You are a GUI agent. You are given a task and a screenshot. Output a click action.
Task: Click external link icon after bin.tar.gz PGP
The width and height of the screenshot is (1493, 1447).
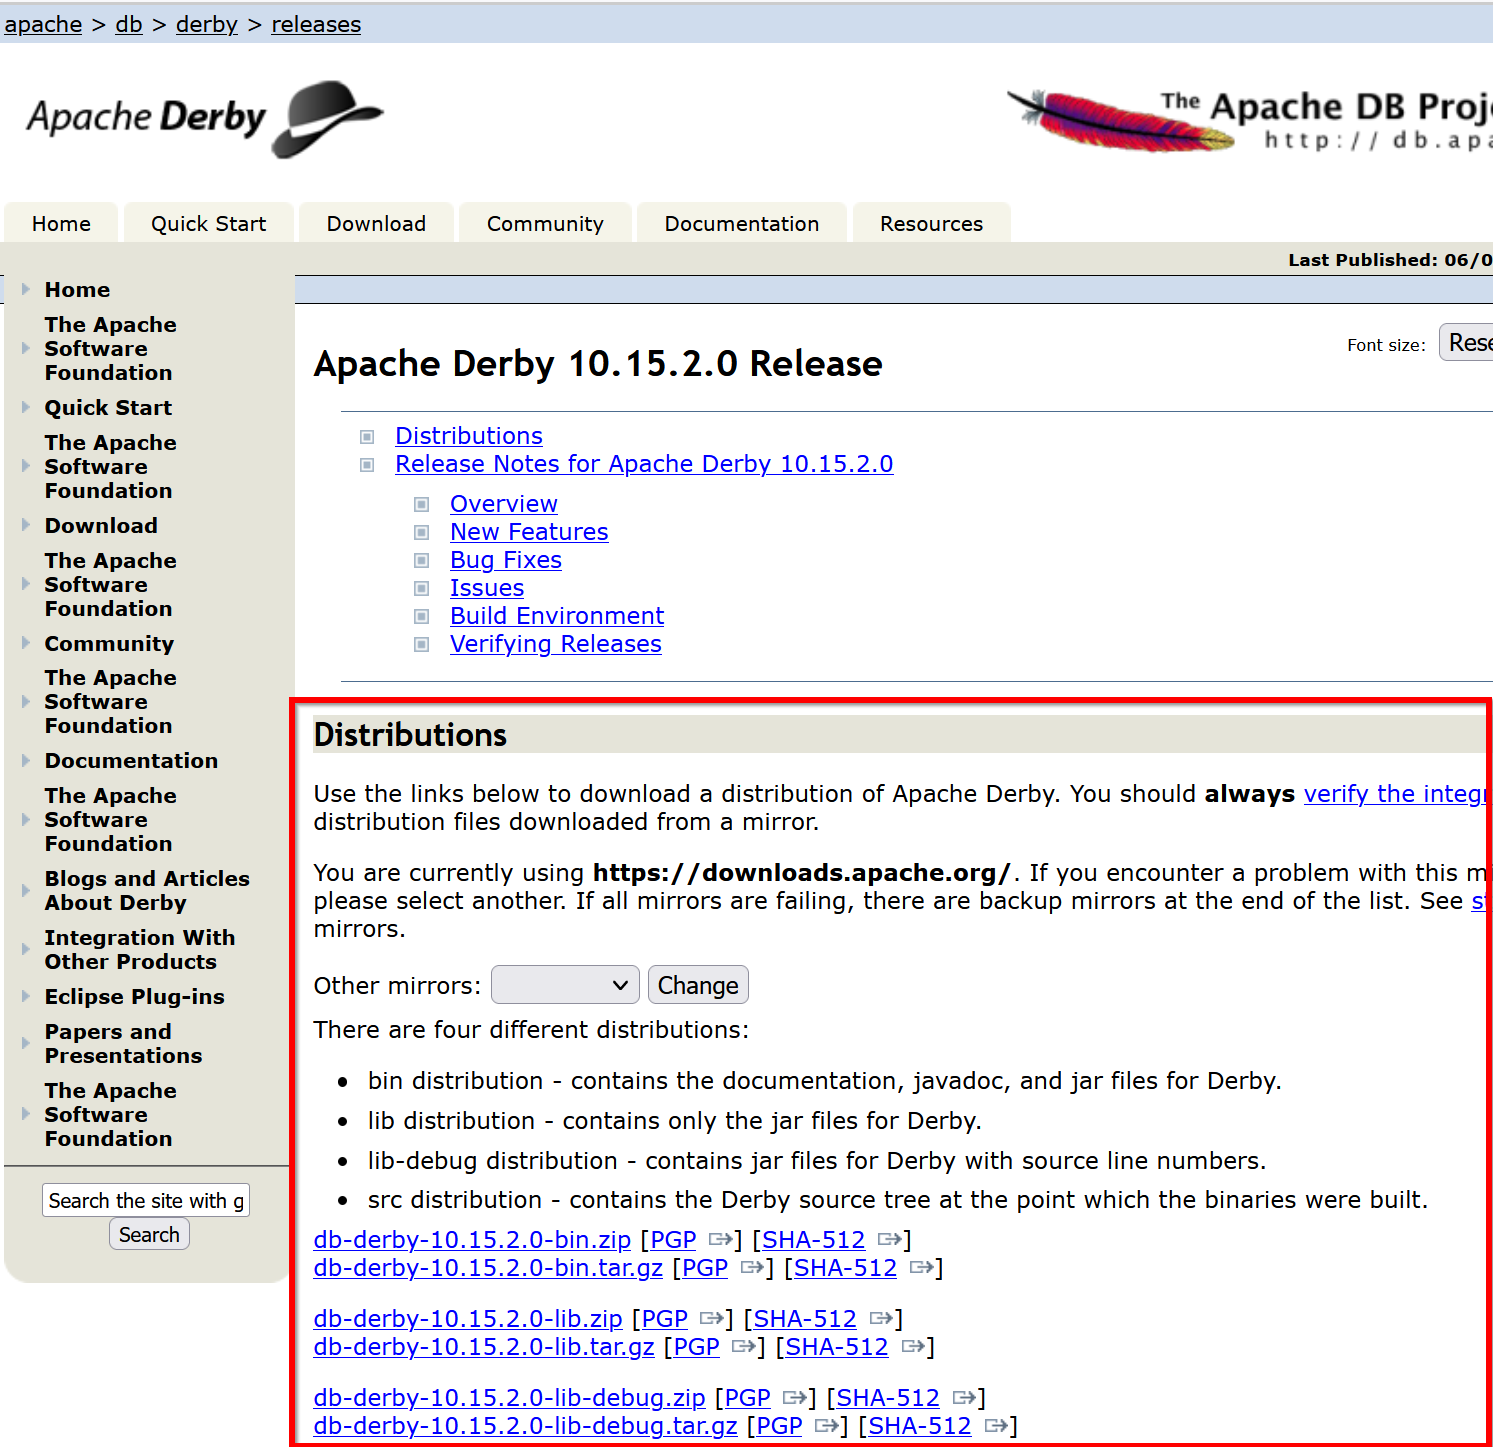pos(751,1268)
